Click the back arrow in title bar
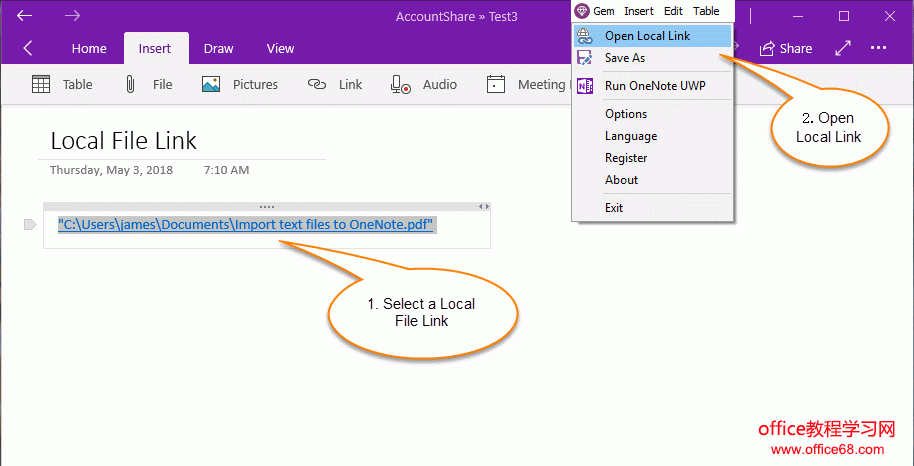 click(x=24, y=16)
